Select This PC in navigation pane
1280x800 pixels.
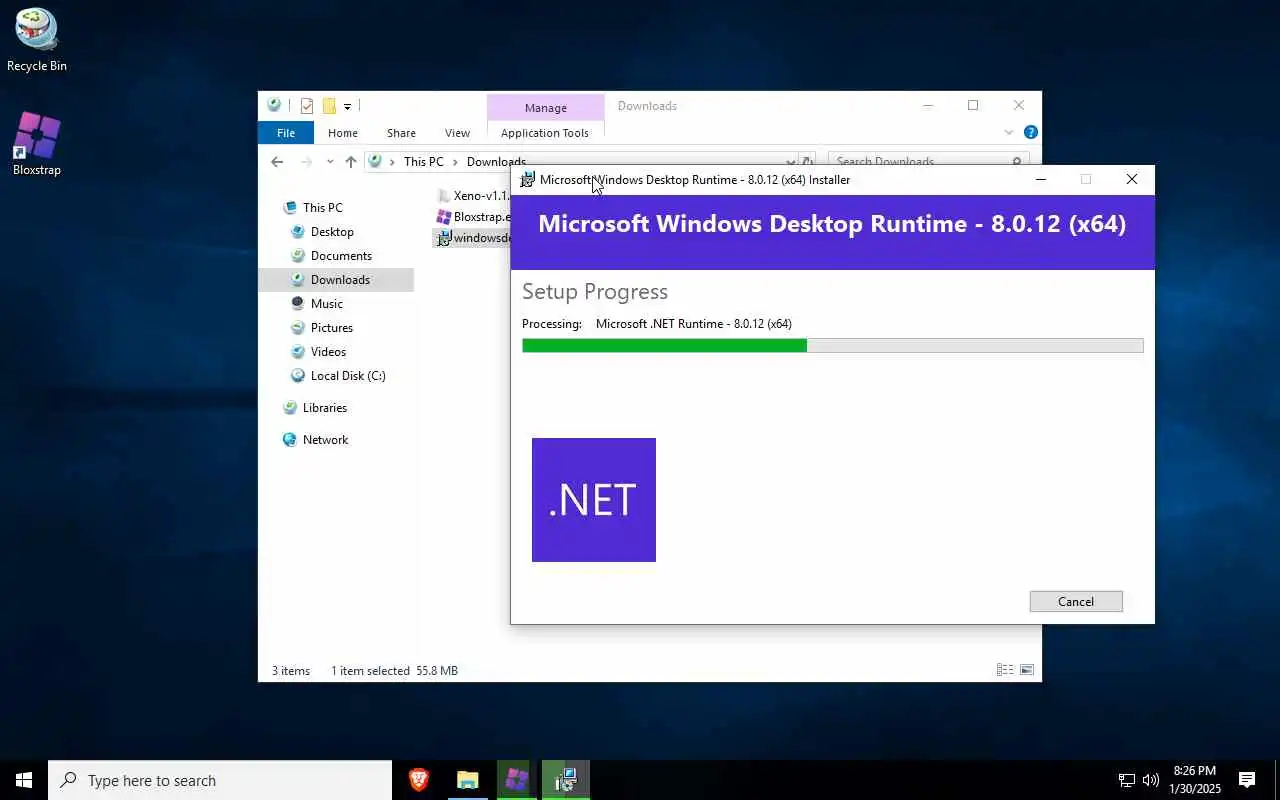[x=323, y=208]
